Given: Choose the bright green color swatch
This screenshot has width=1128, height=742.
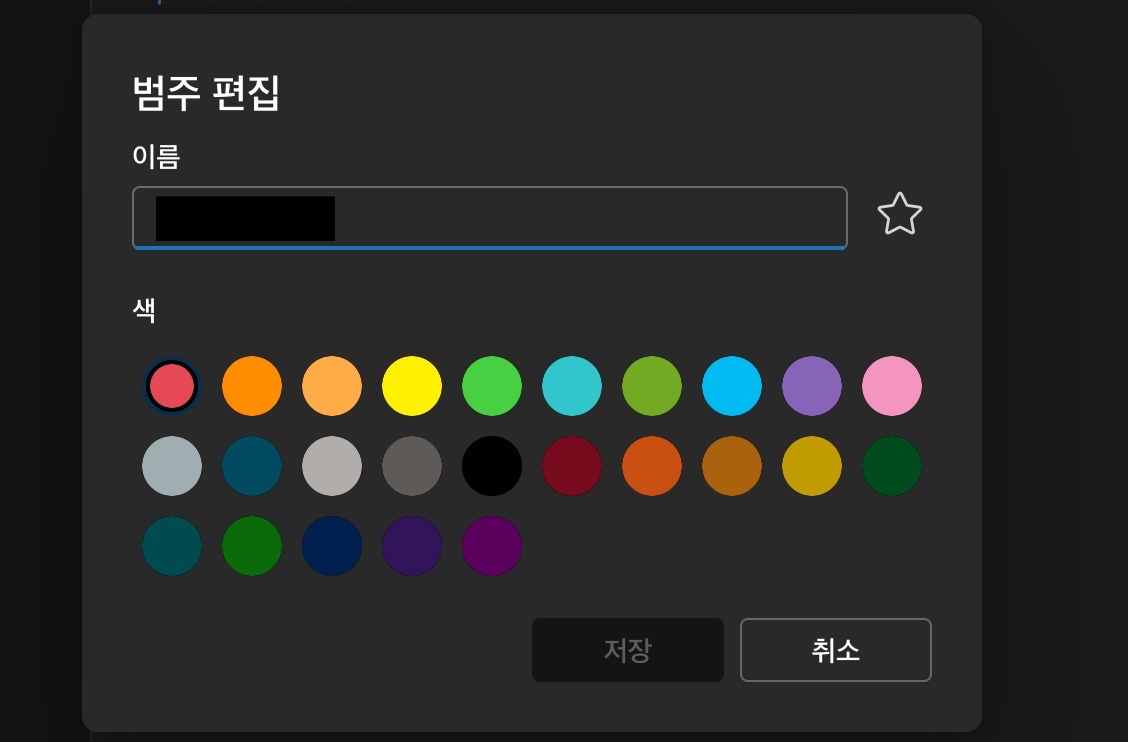Looking at the screenshot, I should click(x=491, y=385).
